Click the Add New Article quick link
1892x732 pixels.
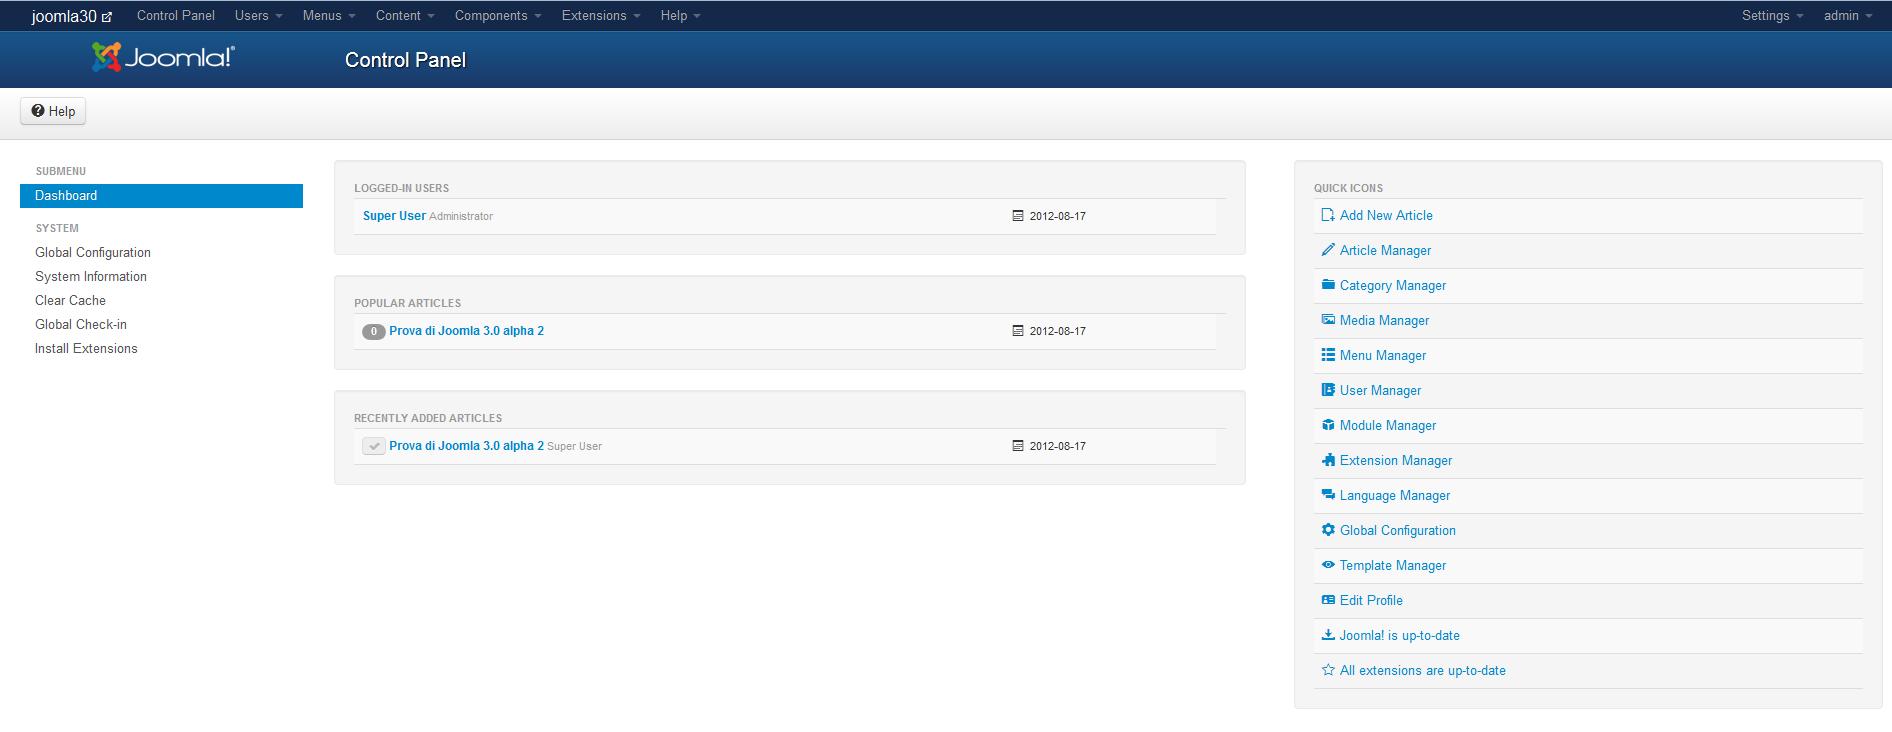[1386, 215]
